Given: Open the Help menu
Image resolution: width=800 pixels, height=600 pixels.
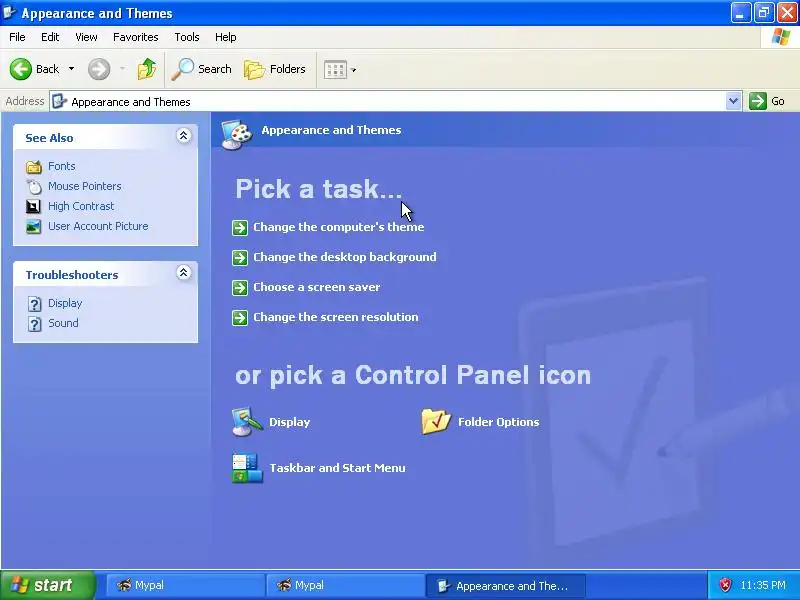Looking at the screenshot, I should coord(226,37).
